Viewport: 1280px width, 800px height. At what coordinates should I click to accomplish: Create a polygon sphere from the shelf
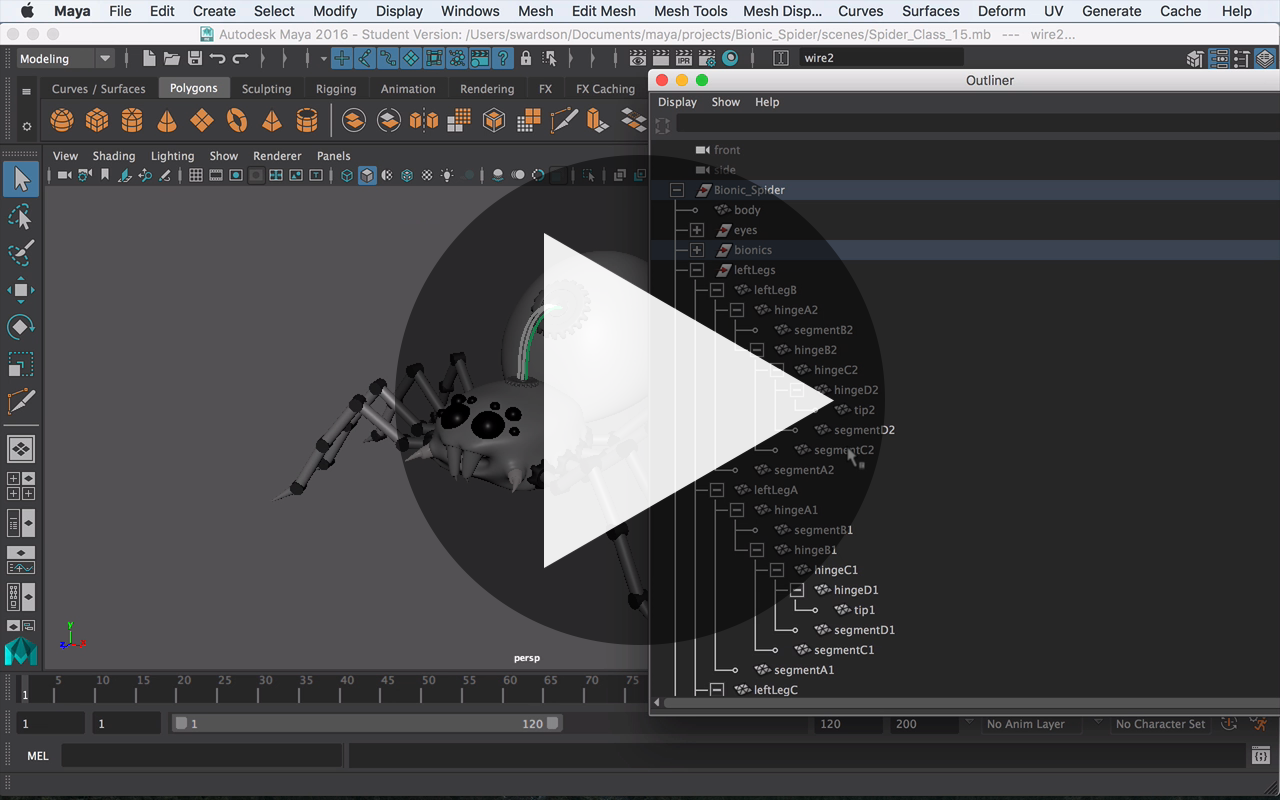click(62, 120)
